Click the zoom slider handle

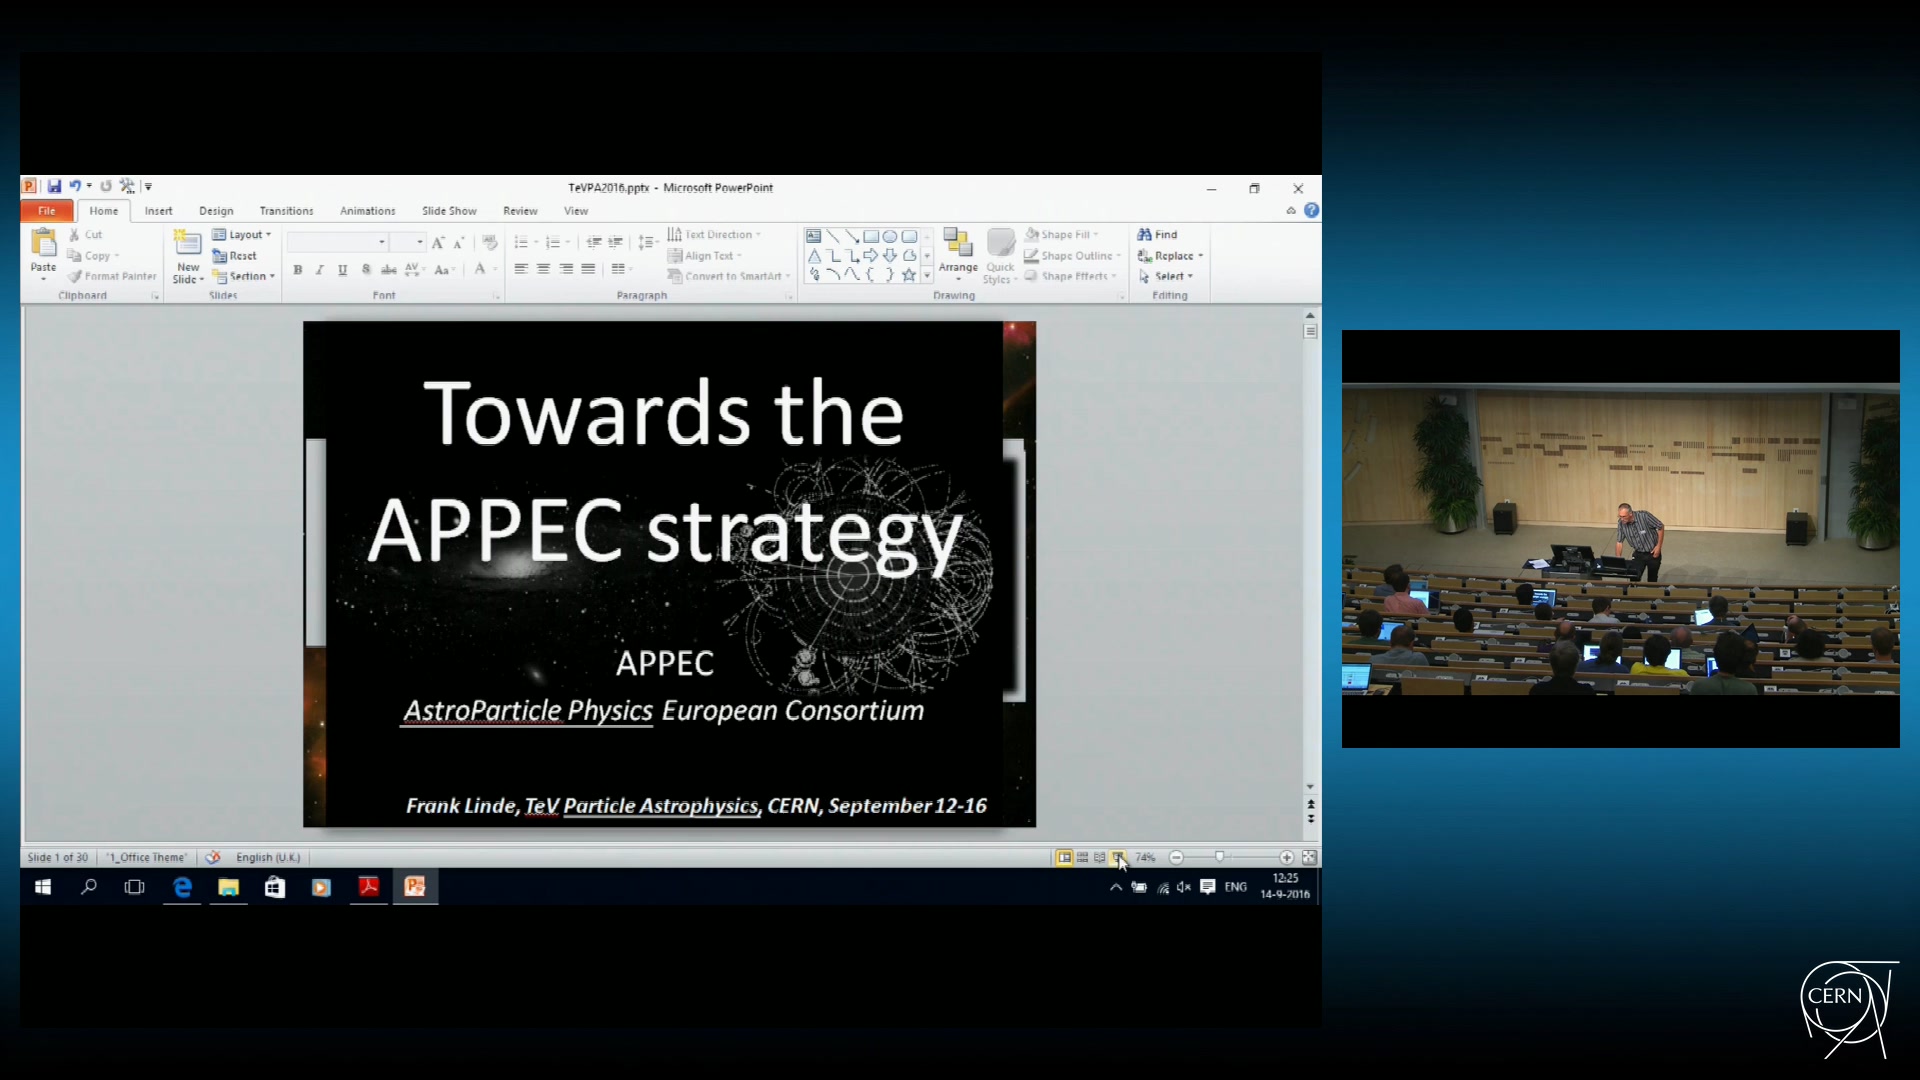tap(1219, 857)
